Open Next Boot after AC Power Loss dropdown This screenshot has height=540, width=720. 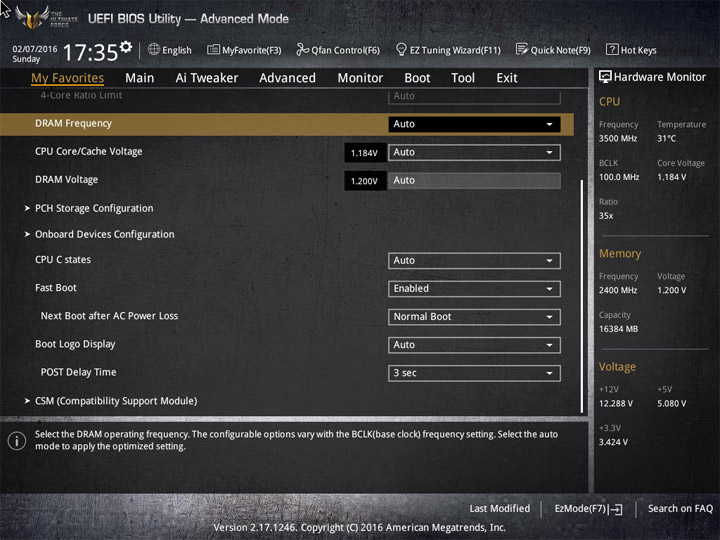tap(474, 317)
